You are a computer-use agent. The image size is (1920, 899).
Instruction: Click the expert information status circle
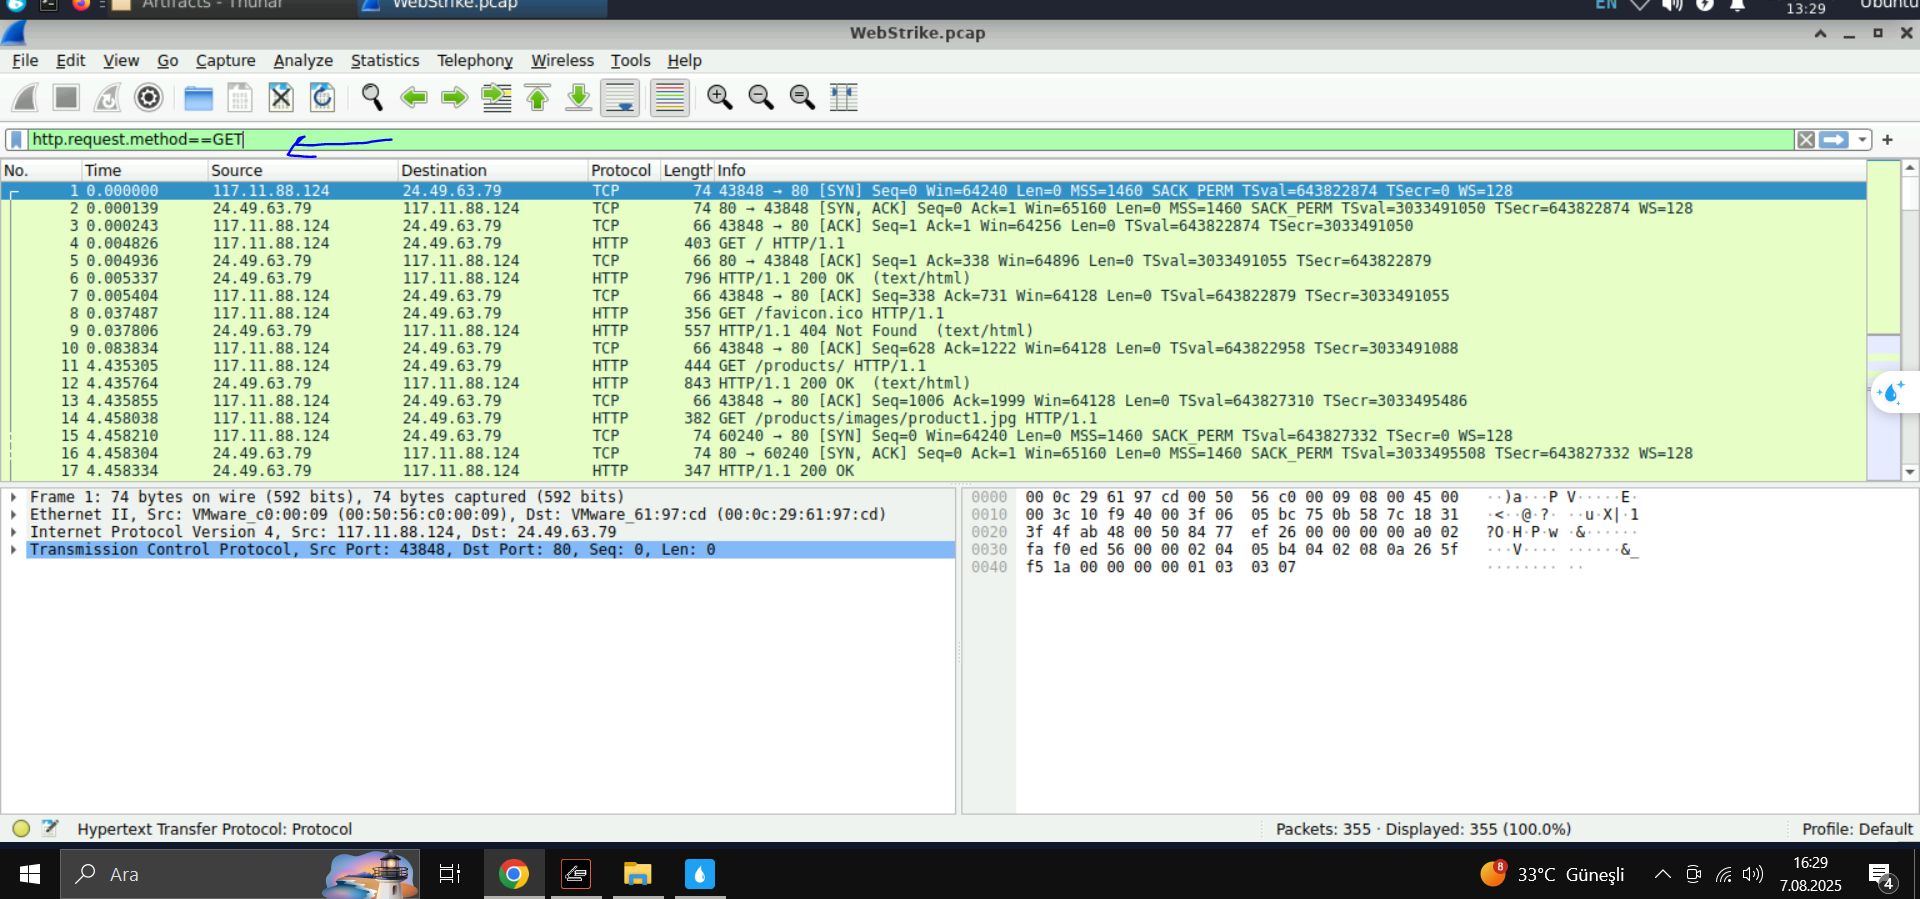(21, 828)
